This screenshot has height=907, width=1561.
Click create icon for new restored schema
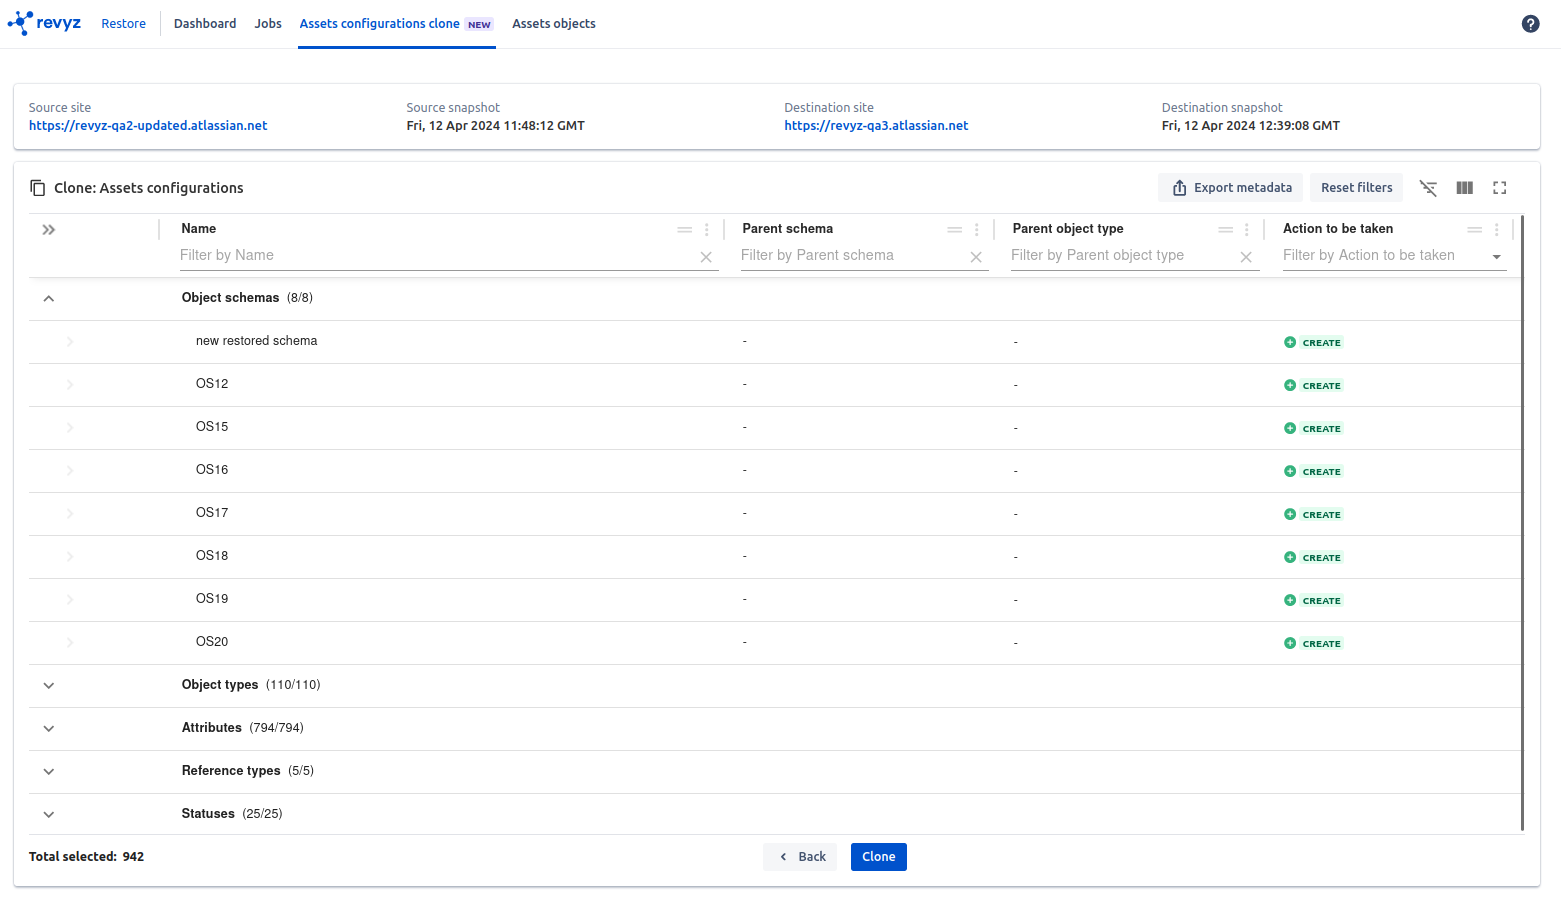(1290, 342)
